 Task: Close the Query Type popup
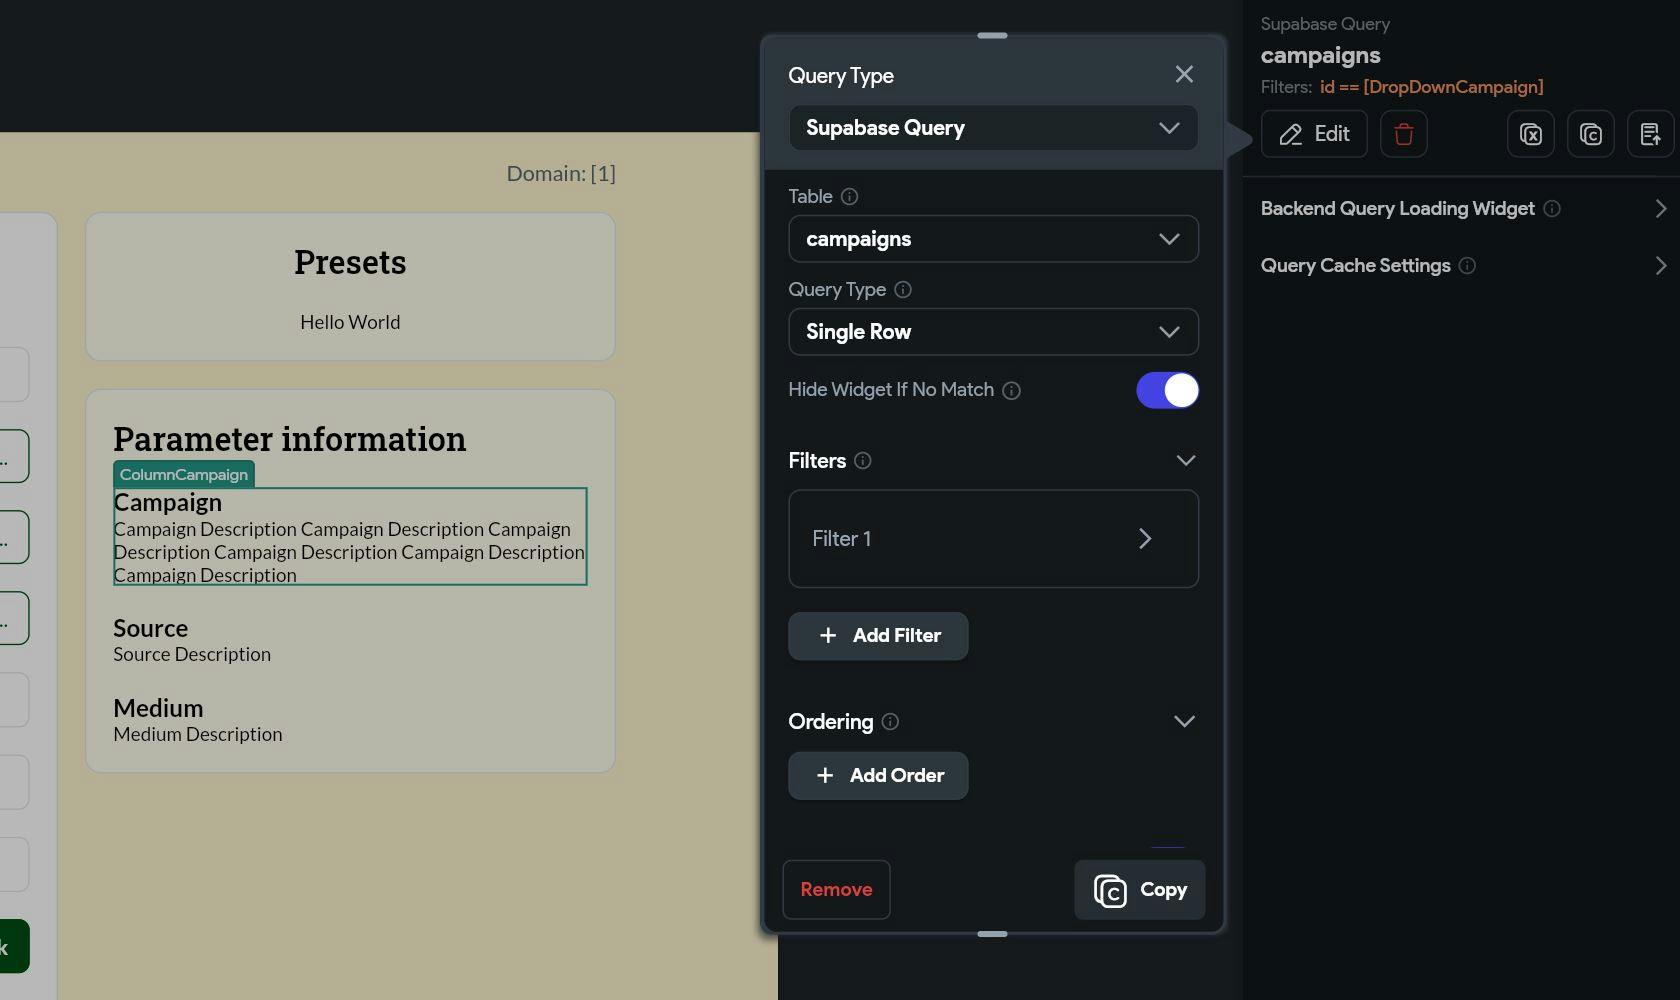[1184, 75]
